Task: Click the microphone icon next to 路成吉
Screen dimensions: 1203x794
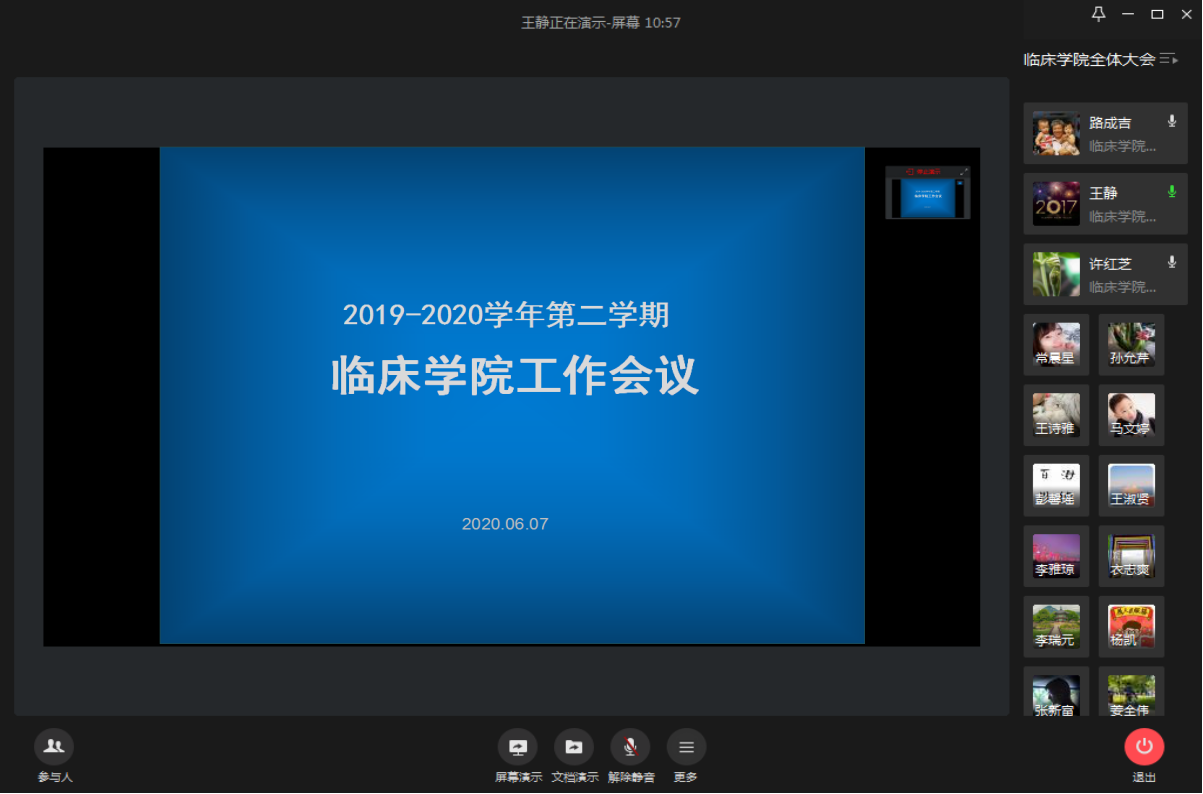Action: (1172, 121)
